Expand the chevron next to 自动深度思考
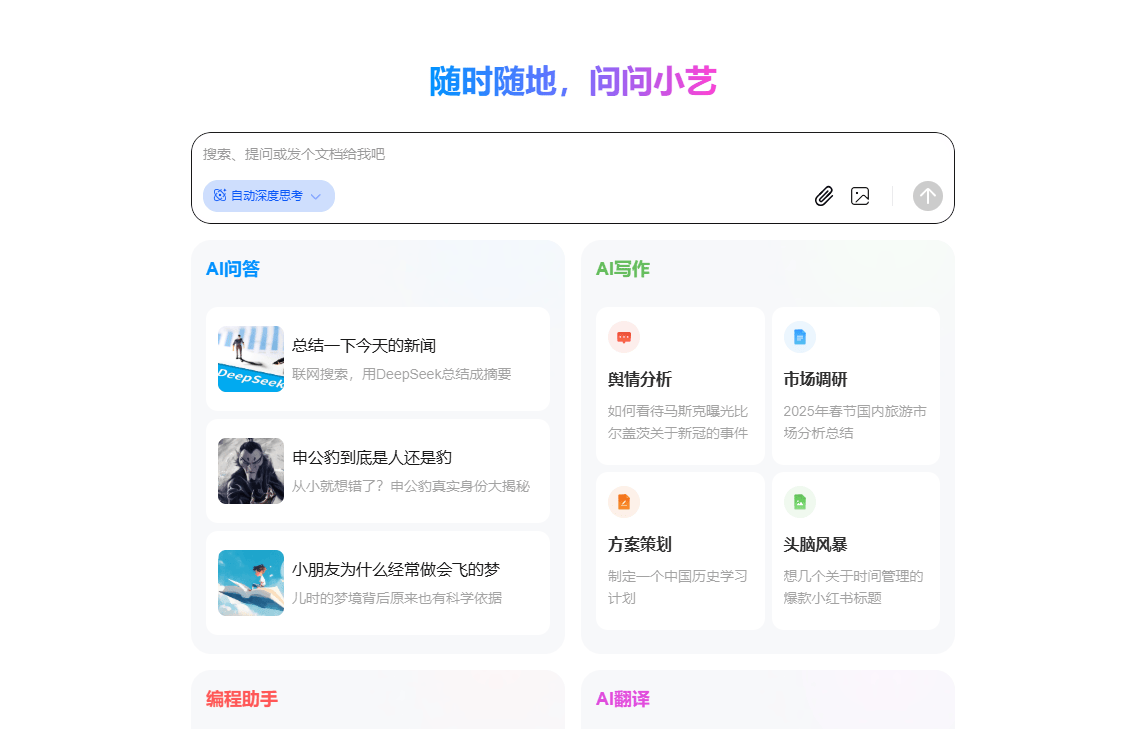 (x=316, y=197)
